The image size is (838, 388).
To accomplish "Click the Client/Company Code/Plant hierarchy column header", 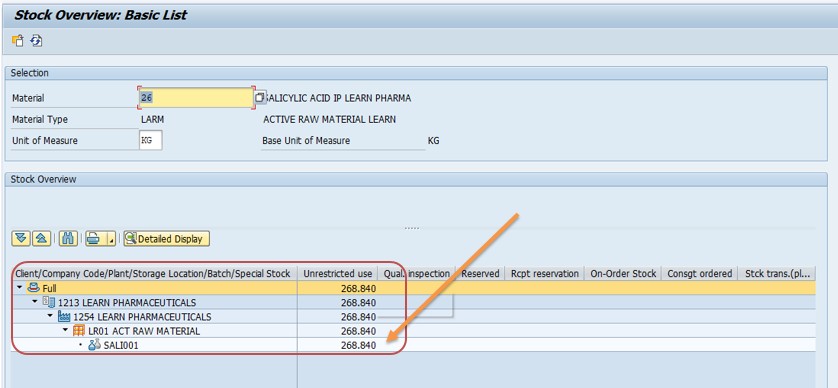I will pos(154,274).
